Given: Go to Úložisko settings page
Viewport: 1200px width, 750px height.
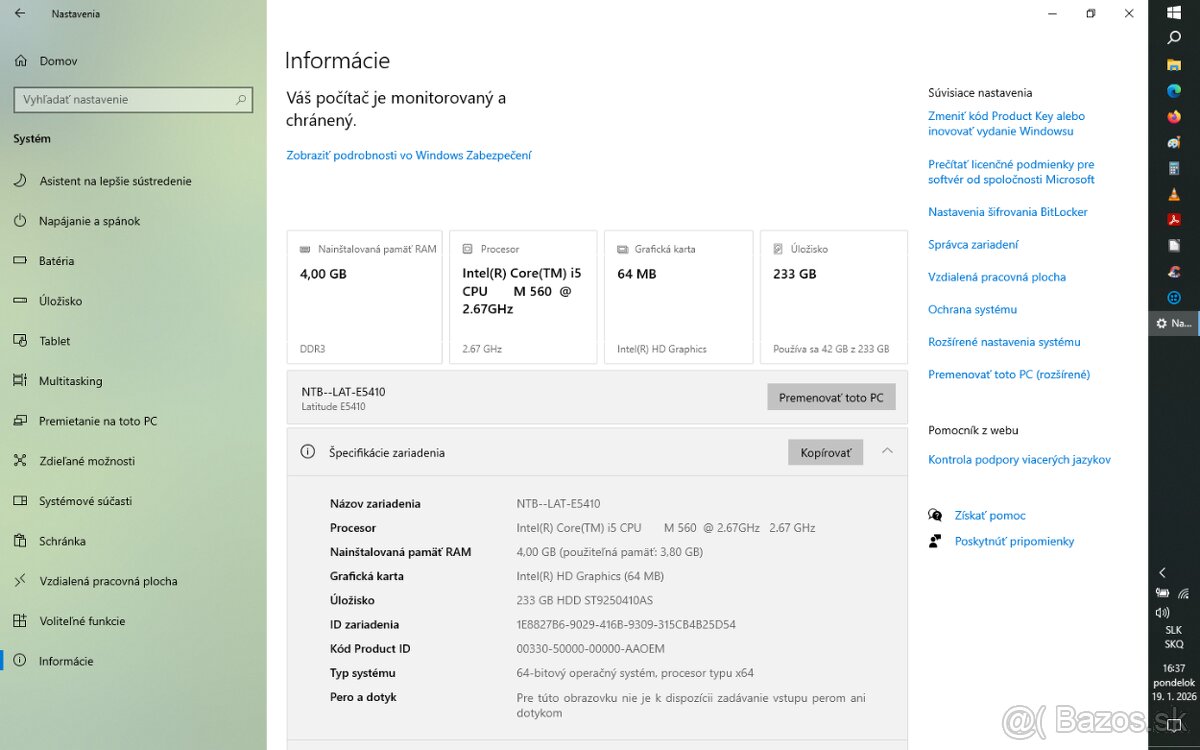Looking at the screenshot, I should [60, 301].
